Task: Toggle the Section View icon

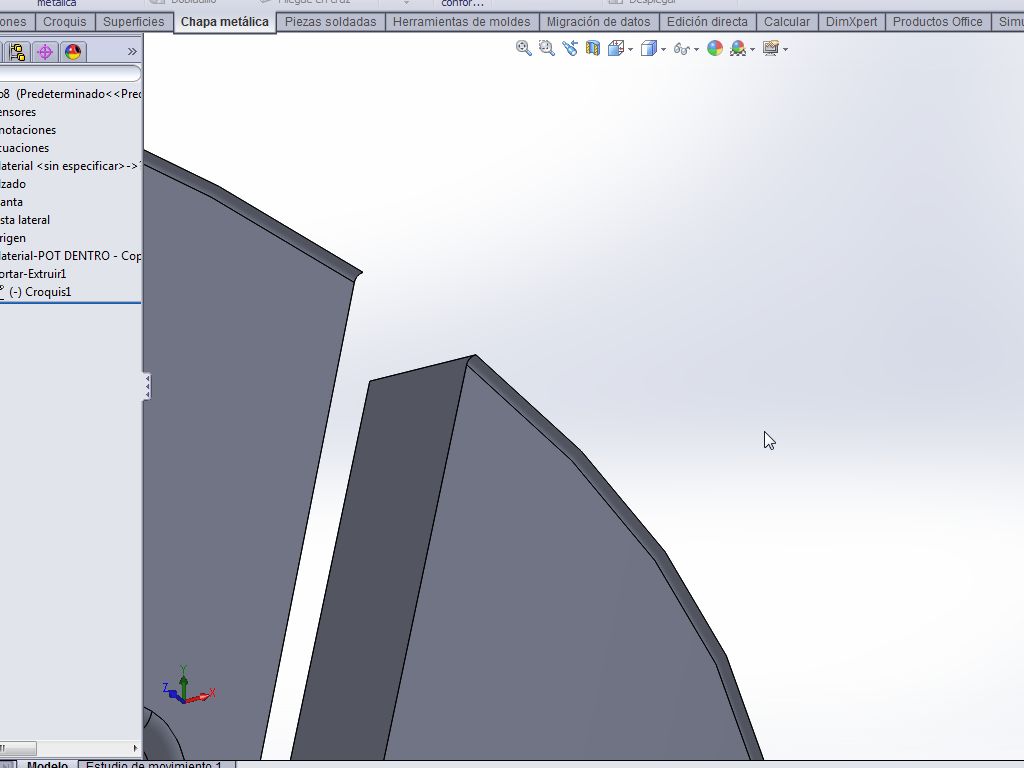Action: (593, 48)
